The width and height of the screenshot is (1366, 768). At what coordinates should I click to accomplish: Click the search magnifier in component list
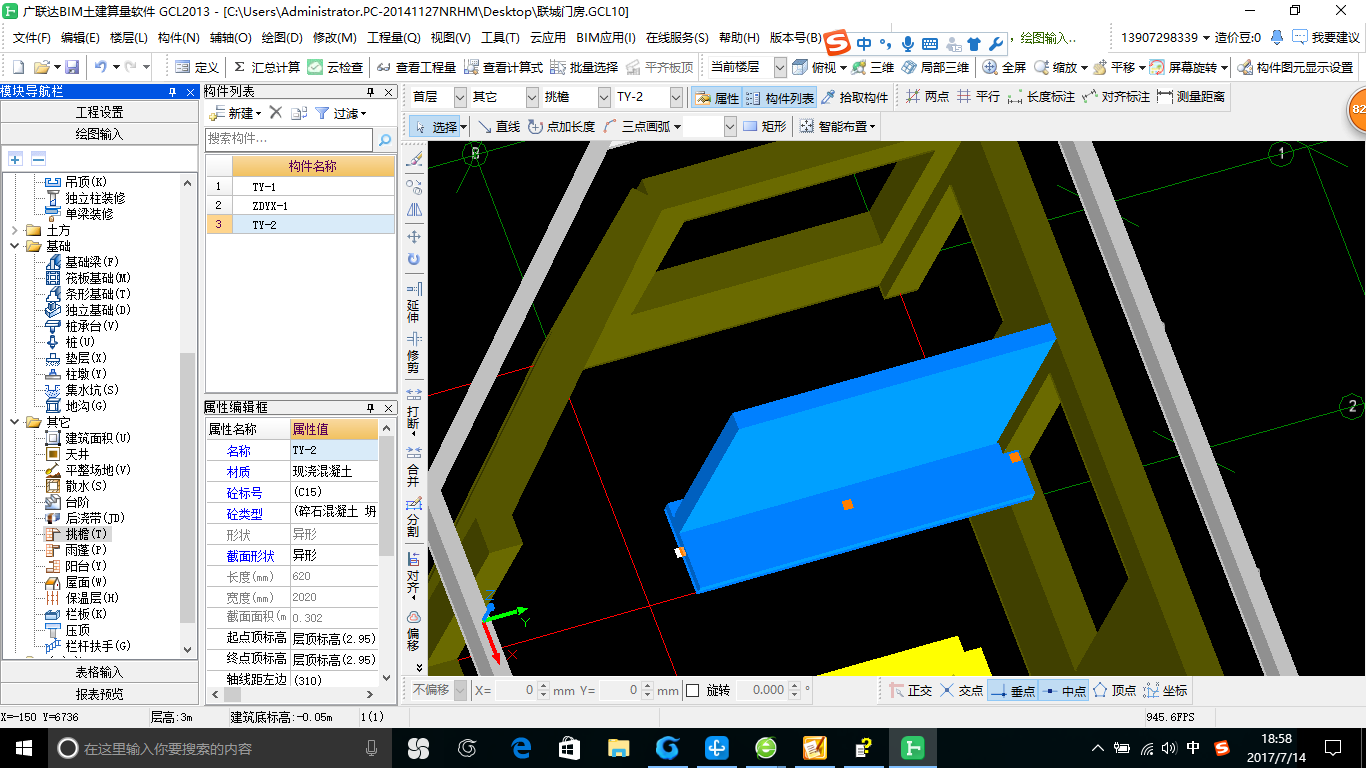[385, 141]
